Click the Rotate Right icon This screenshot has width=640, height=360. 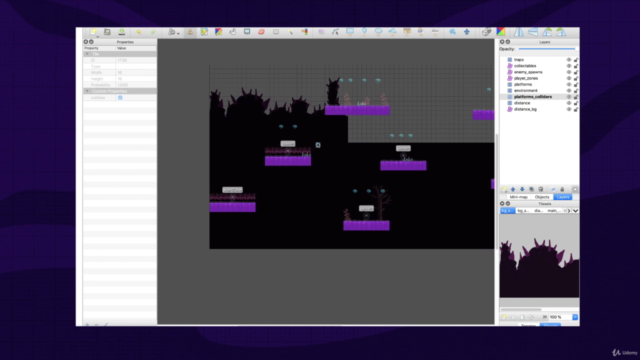pos(562,32)
